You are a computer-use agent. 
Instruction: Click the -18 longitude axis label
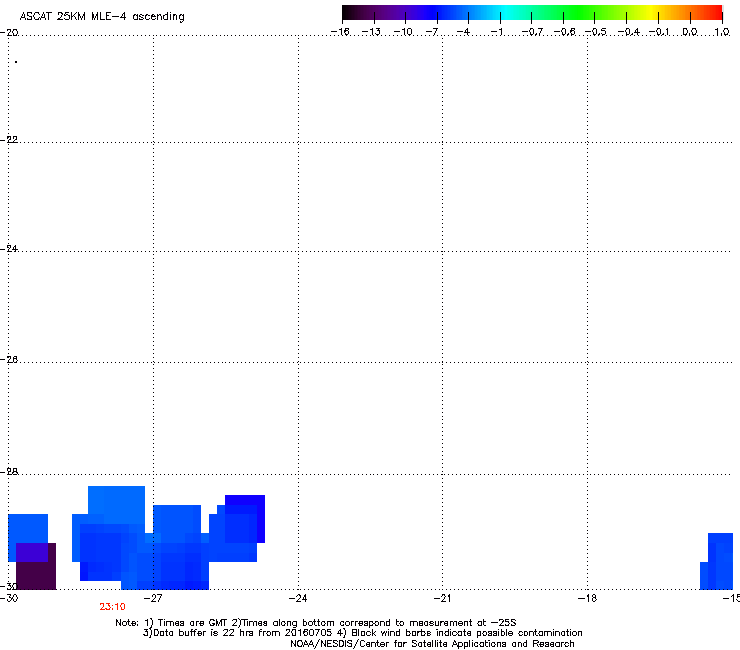(x=587, y=599)
